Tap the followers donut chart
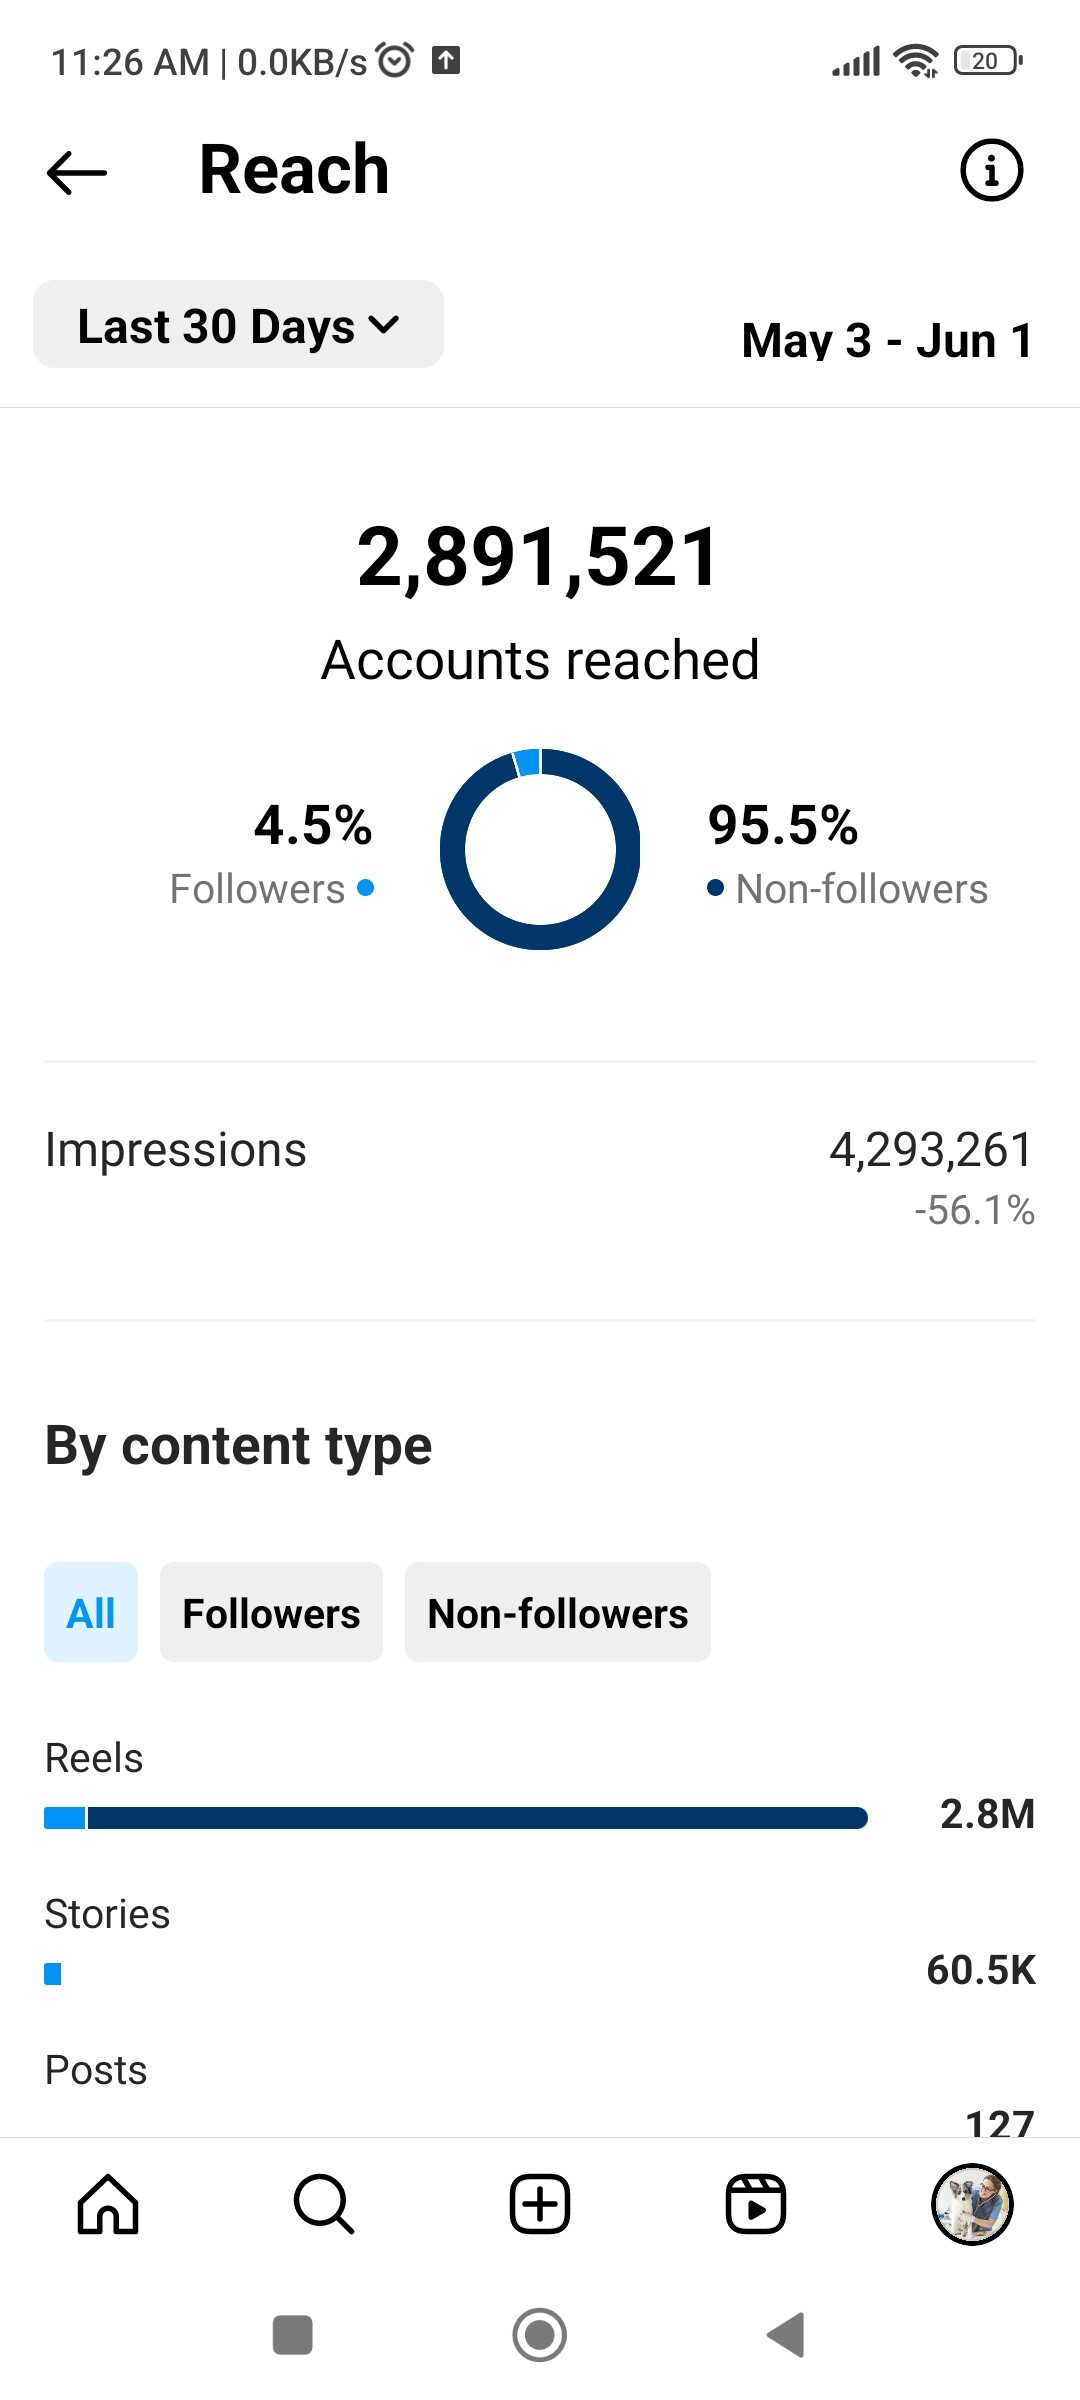Screen dimensions: 1080x2400 [540, 849]
